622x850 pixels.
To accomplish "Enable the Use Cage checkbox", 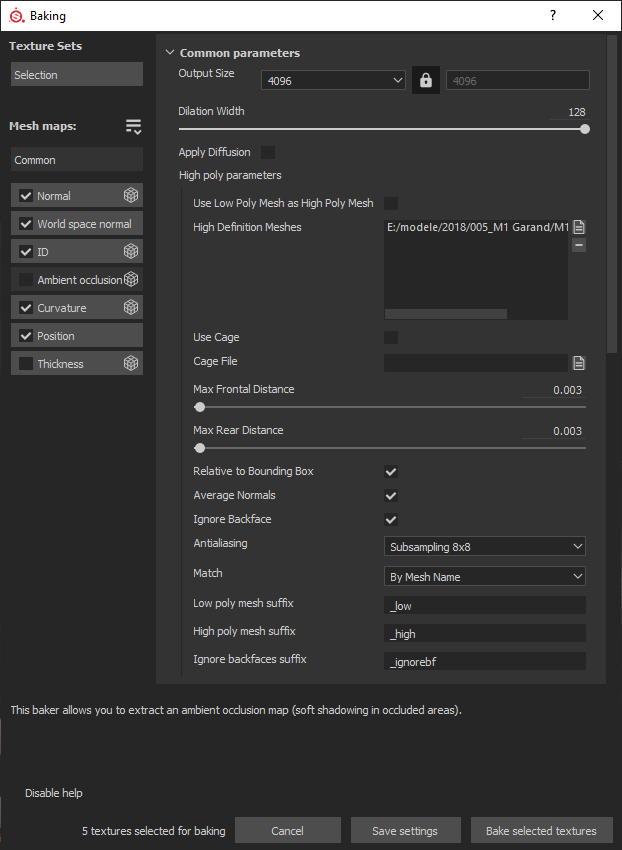I will [391, 337].
